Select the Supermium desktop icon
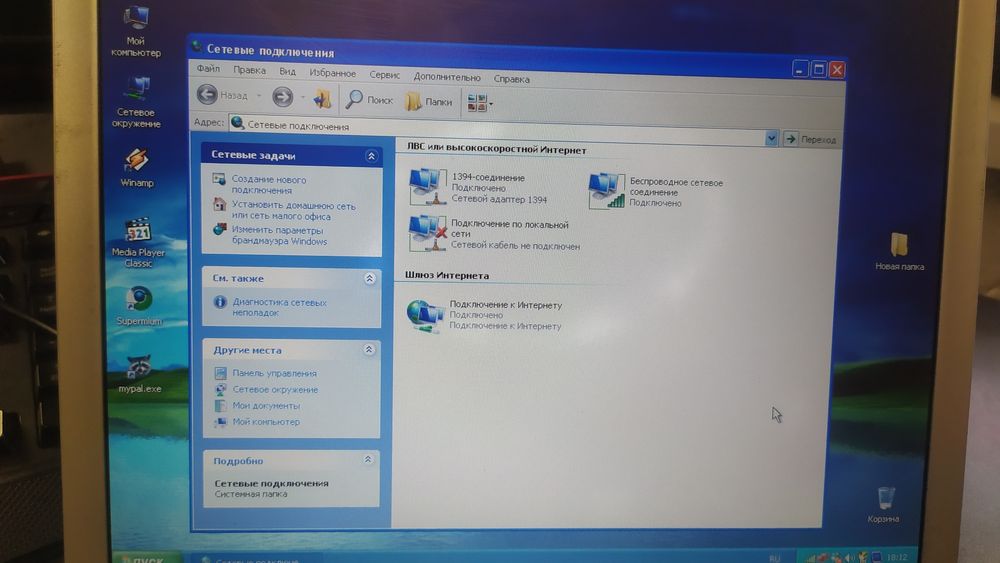1000x563 pixels. [x=139, y=307]
